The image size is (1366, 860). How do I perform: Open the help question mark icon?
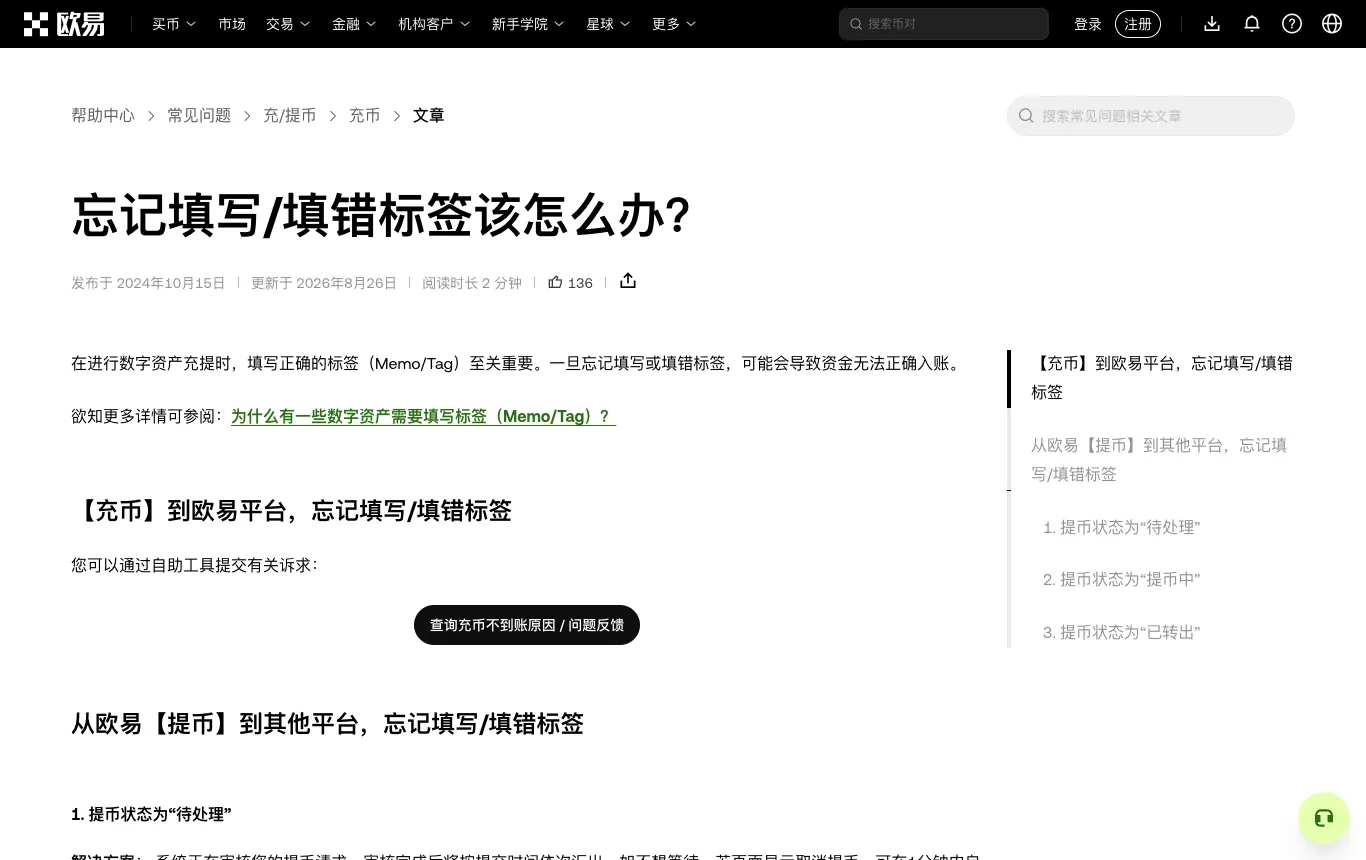click(1292, 24)
